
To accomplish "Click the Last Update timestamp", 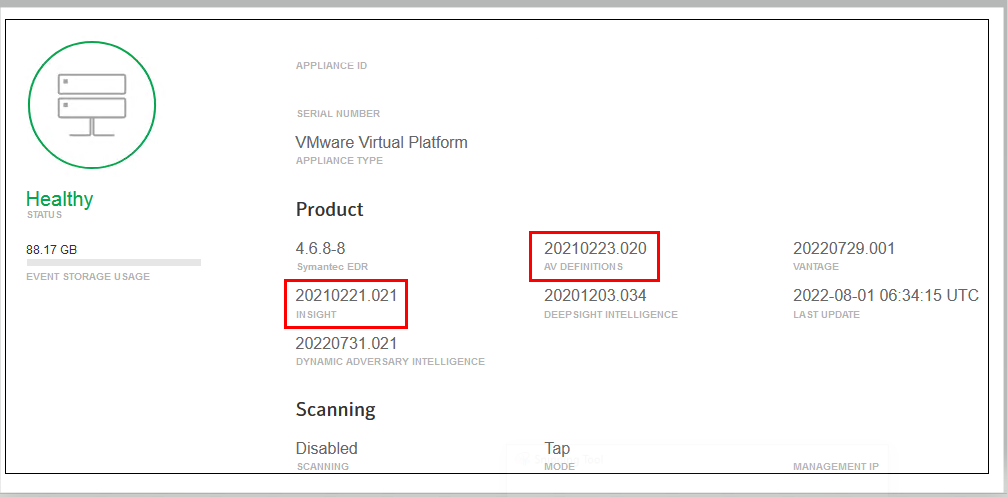I will click(x=885, y=295).
